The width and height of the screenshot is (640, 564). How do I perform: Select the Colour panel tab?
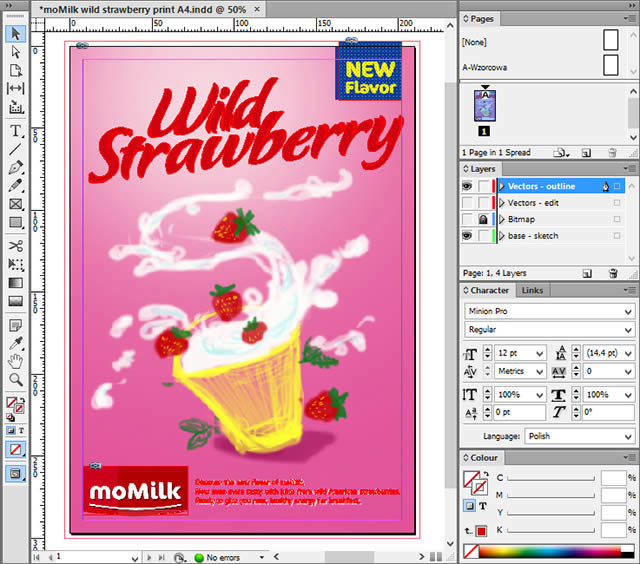(x=480, y=458)
